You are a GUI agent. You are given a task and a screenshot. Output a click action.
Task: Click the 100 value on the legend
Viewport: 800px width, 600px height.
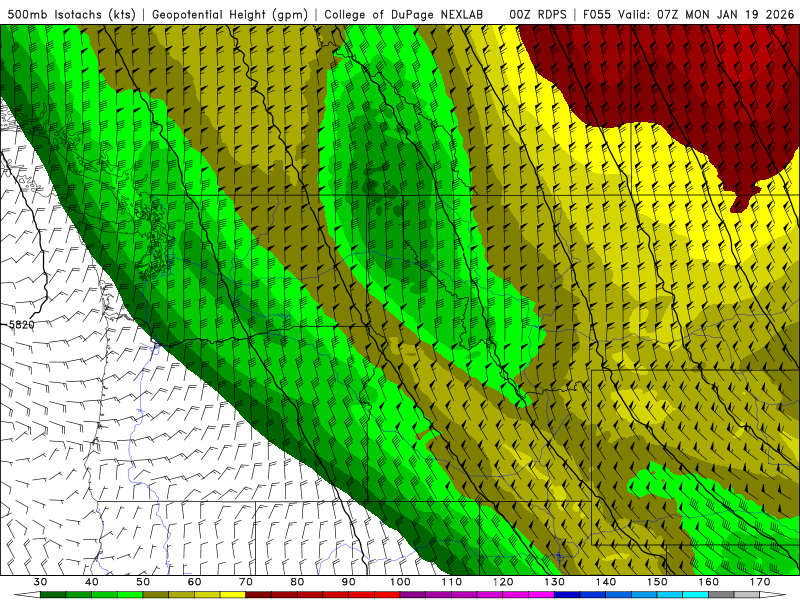tap(400, 582)
